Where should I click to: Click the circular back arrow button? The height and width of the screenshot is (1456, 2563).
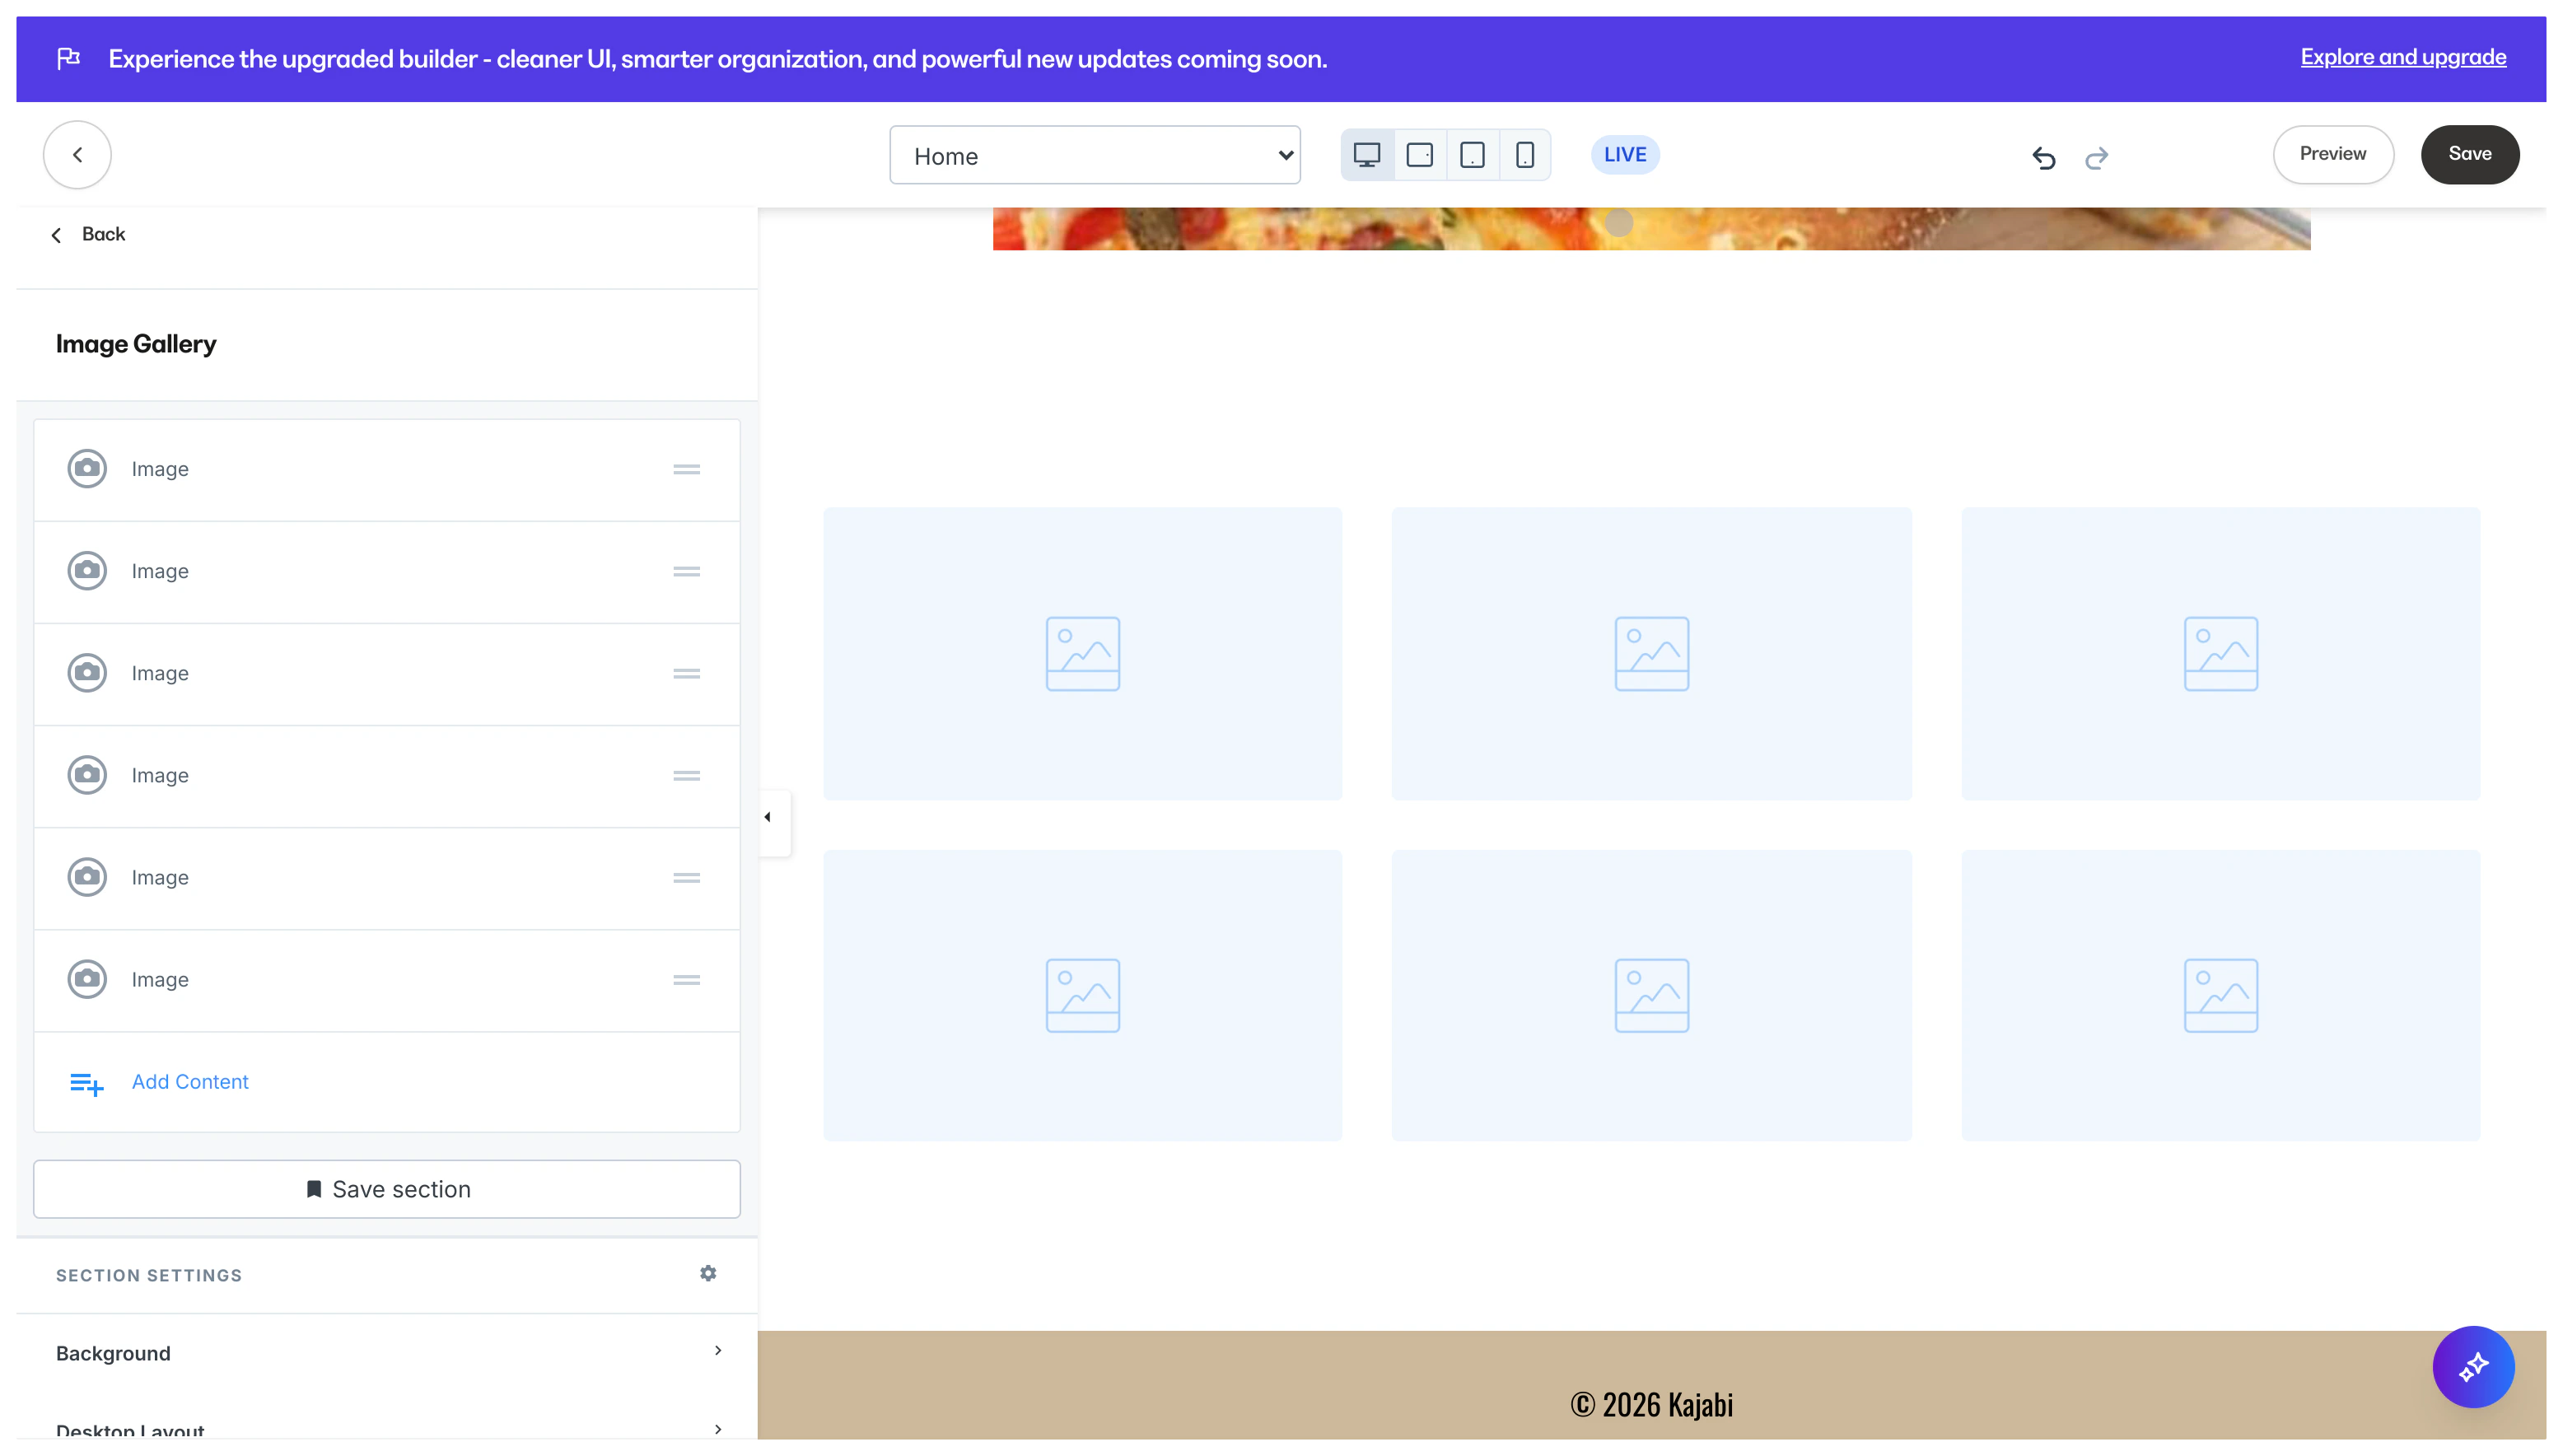(x=77, y=155)
